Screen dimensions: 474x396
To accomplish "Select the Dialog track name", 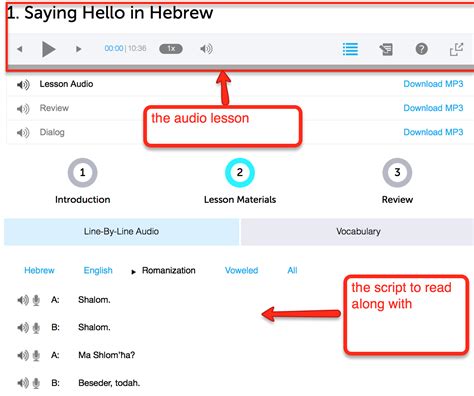I will coord(52,132).
